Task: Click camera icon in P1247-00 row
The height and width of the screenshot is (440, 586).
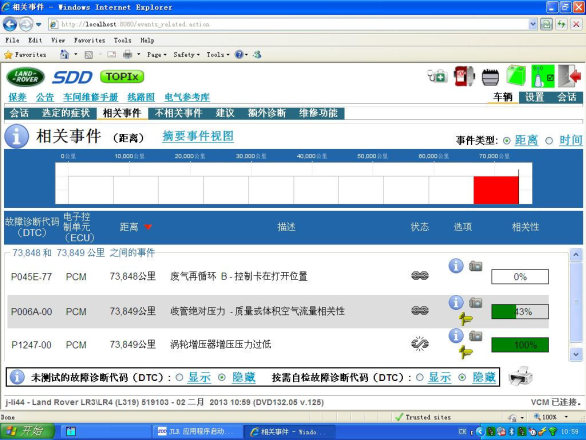Action: tap(475, 336)
